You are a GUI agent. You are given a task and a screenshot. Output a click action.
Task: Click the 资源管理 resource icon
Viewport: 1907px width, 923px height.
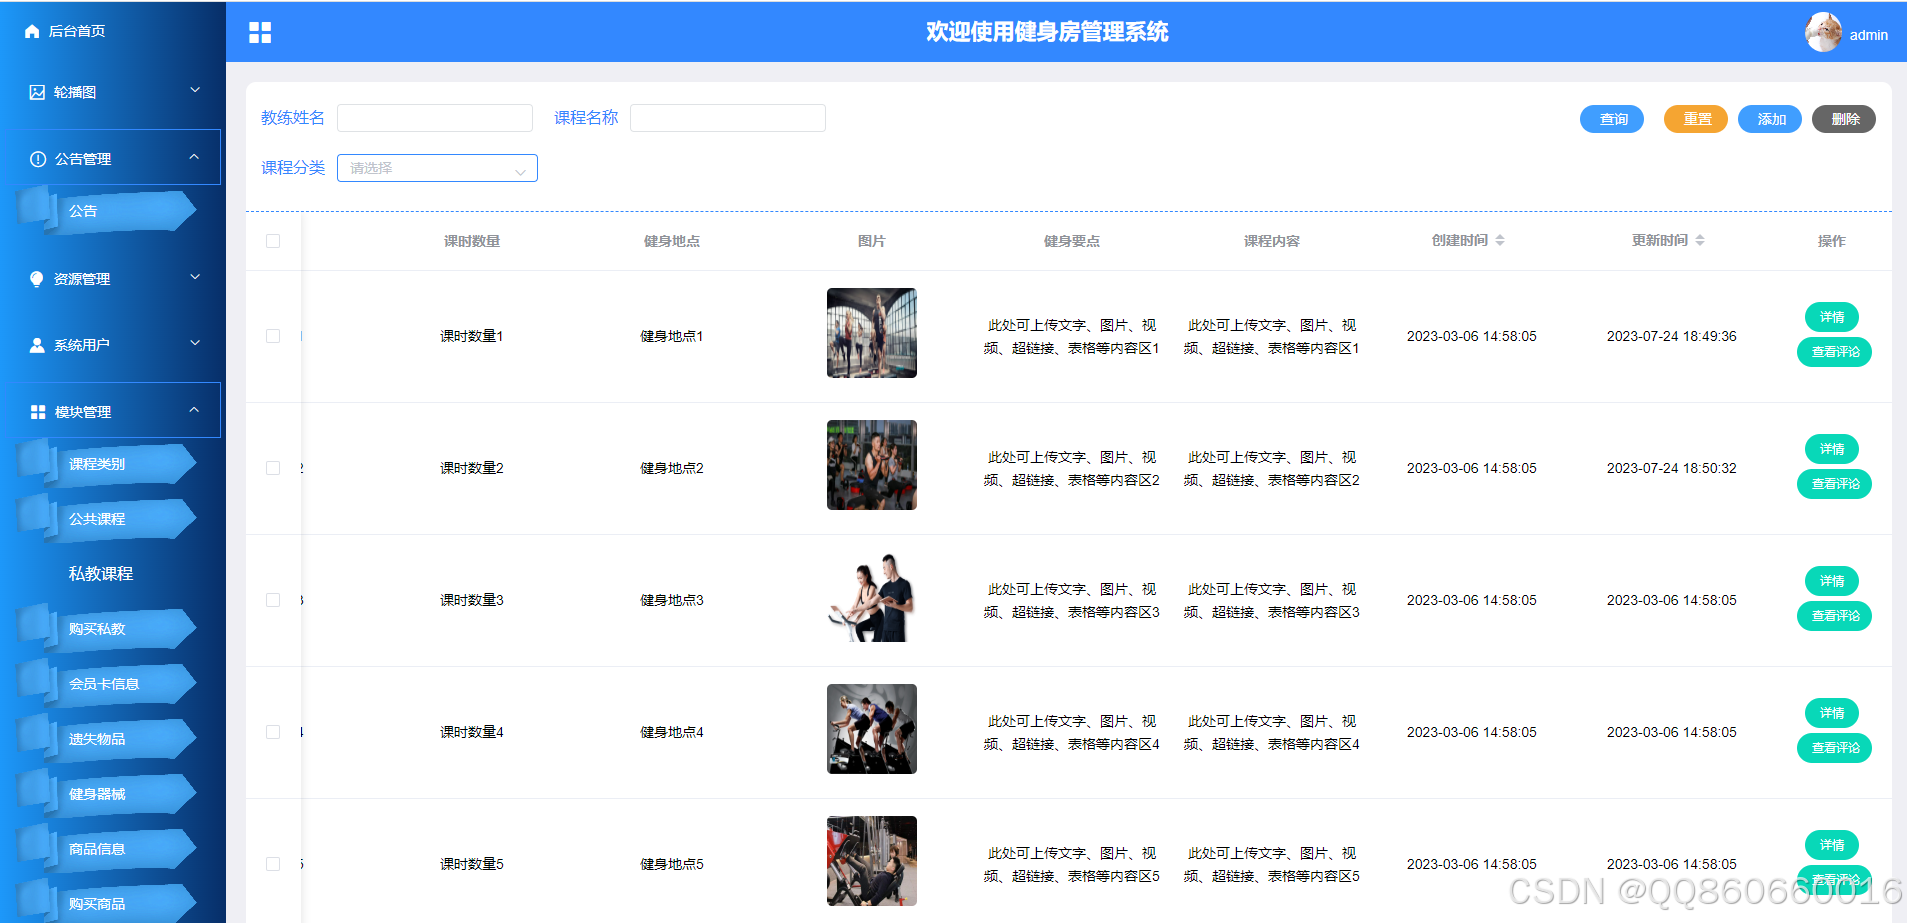point(36,278)
